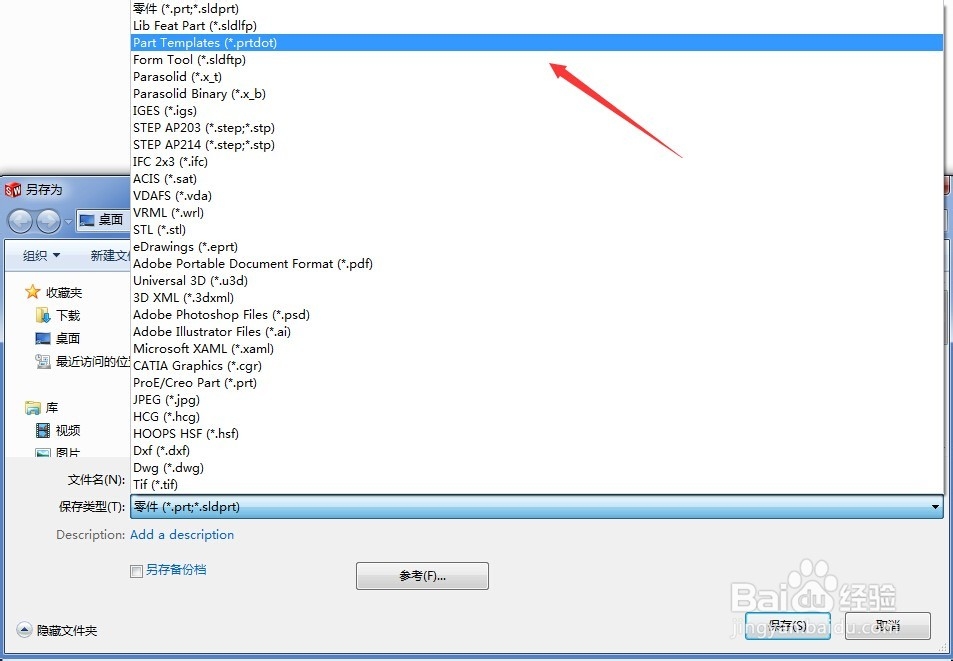
Task: Select eDrawings (*.eprt) file type
Action: point(537,247)
